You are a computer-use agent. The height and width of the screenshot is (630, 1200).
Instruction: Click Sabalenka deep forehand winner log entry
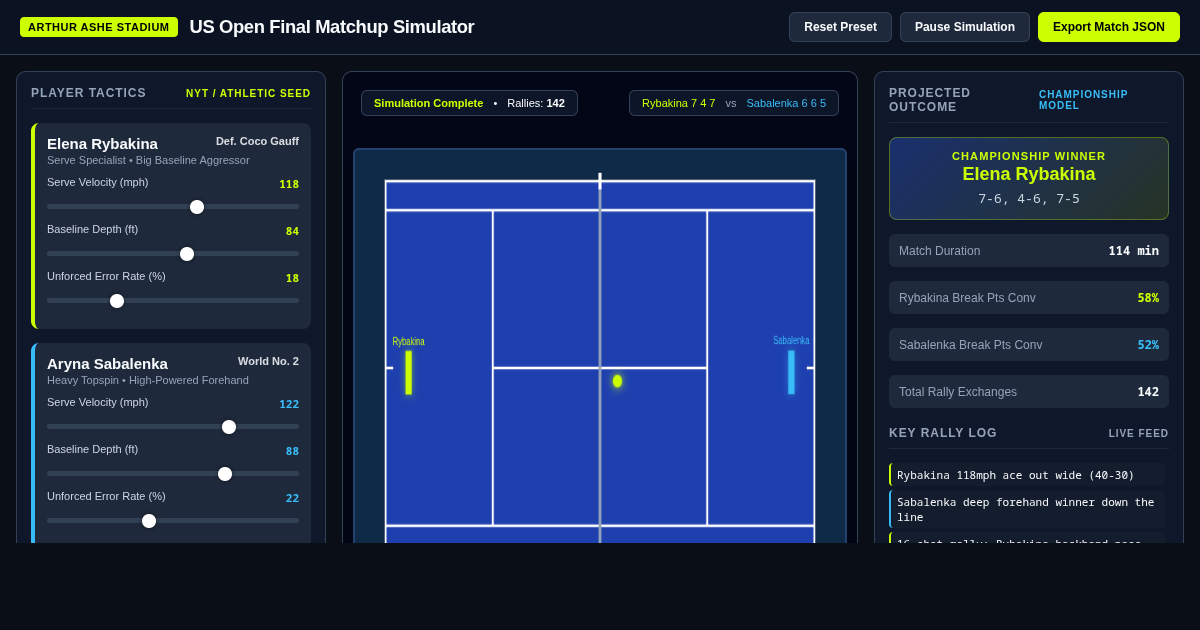[1028, 509]
